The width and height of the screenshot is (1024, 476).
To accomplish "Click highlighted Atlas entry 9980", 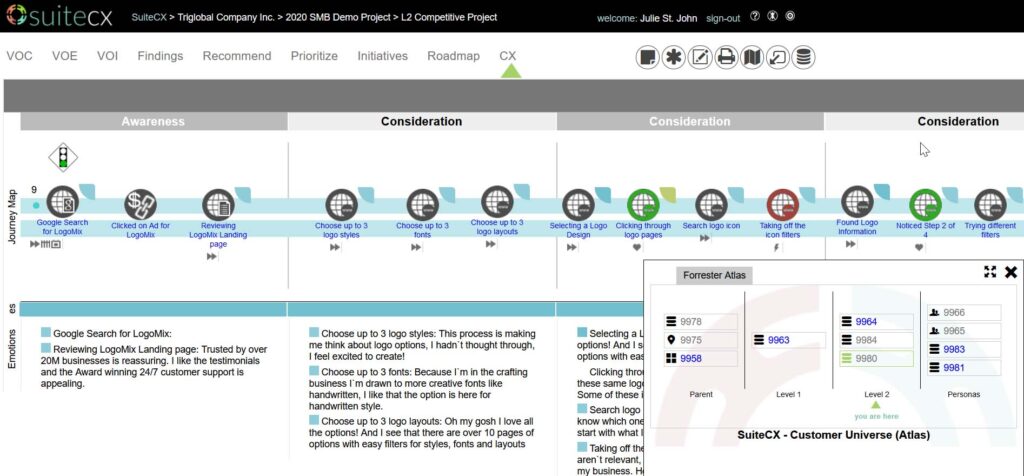I will (876, 358).
